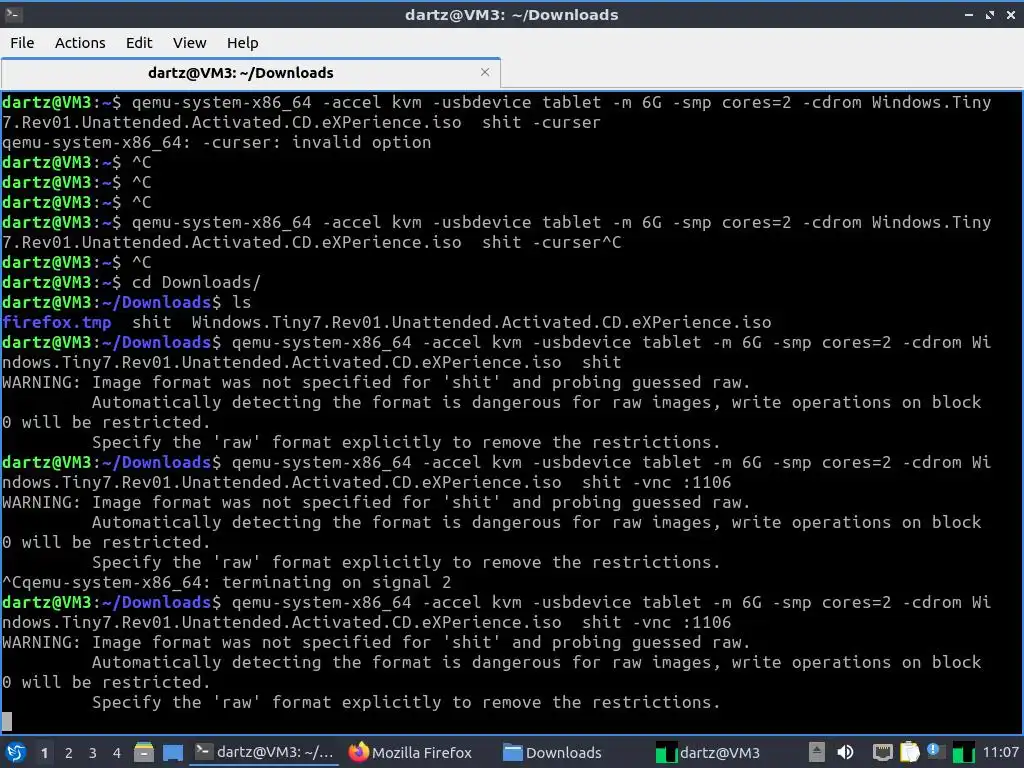Click the clock showing 11:07
1024x768 pixels.
coord(1000,753)
